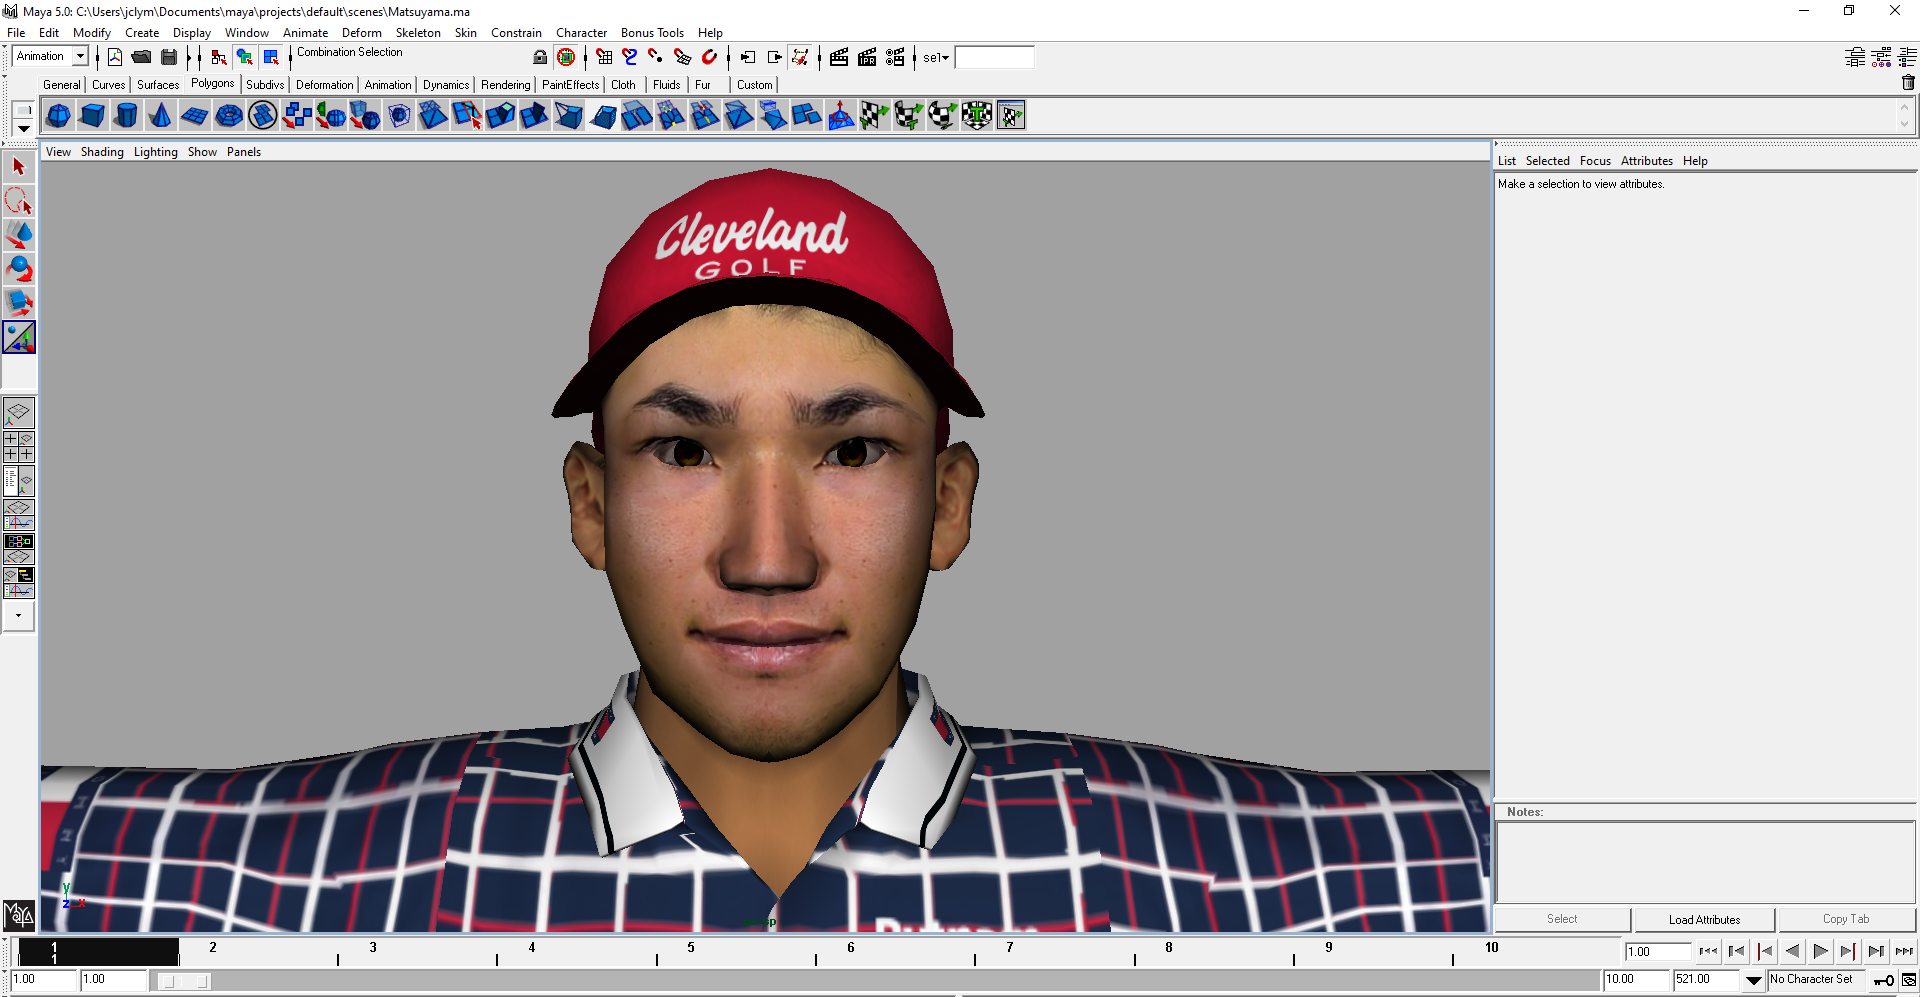Play animation backwards
Image resolution: width=1920 pixels, height=997 pixels.
[x=1792, y=952]
